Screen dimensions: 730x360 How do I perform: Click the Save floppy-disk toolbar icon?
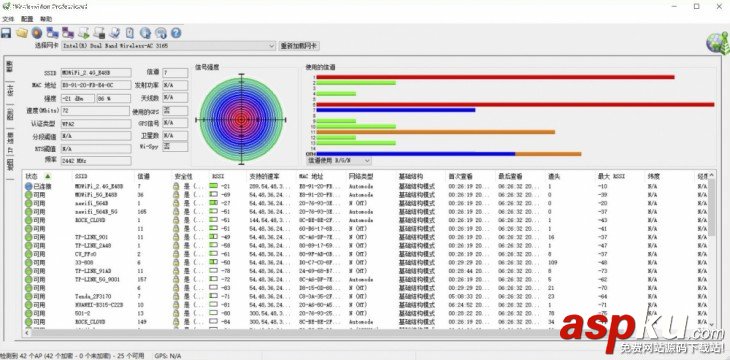click(x=6, y=33)
